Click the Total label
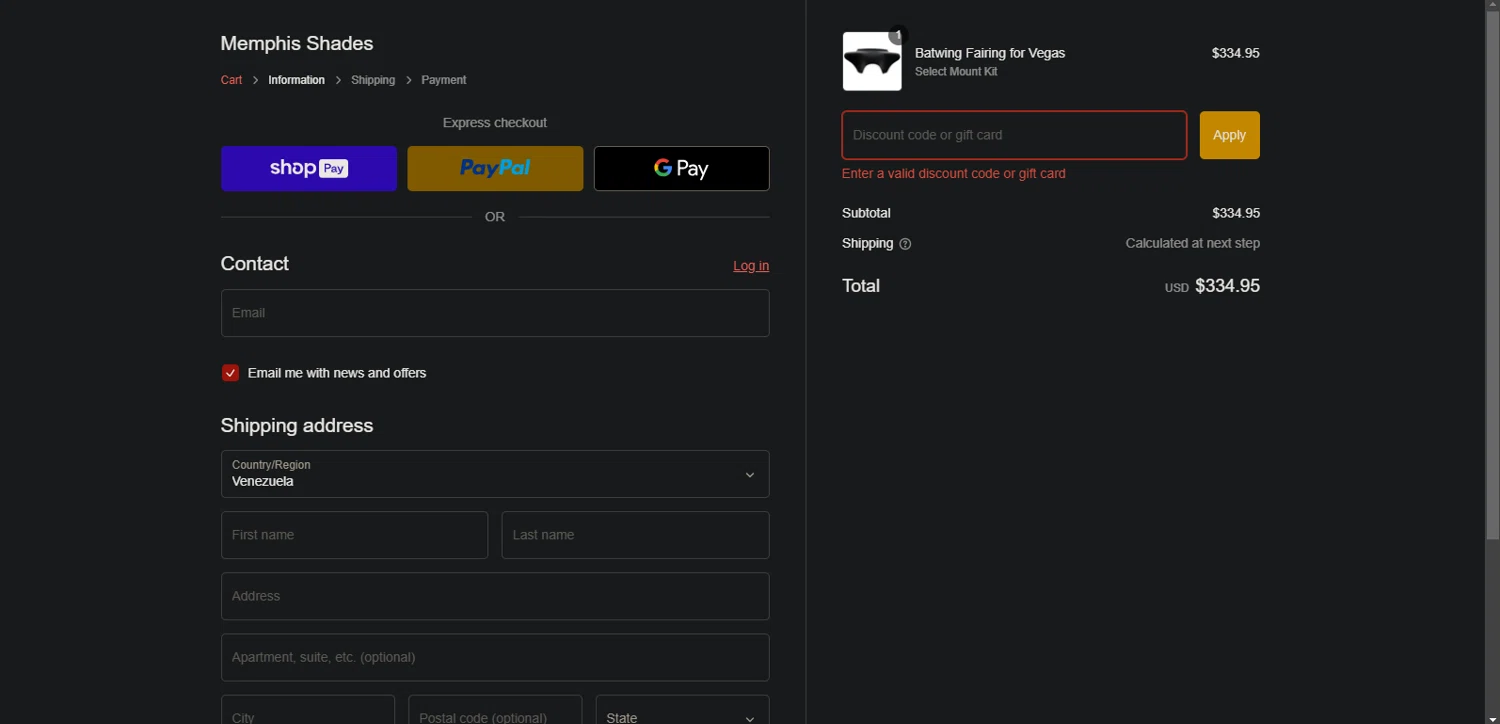The height and width of the screenshot is (724, 1500). [x=861, y=286]
